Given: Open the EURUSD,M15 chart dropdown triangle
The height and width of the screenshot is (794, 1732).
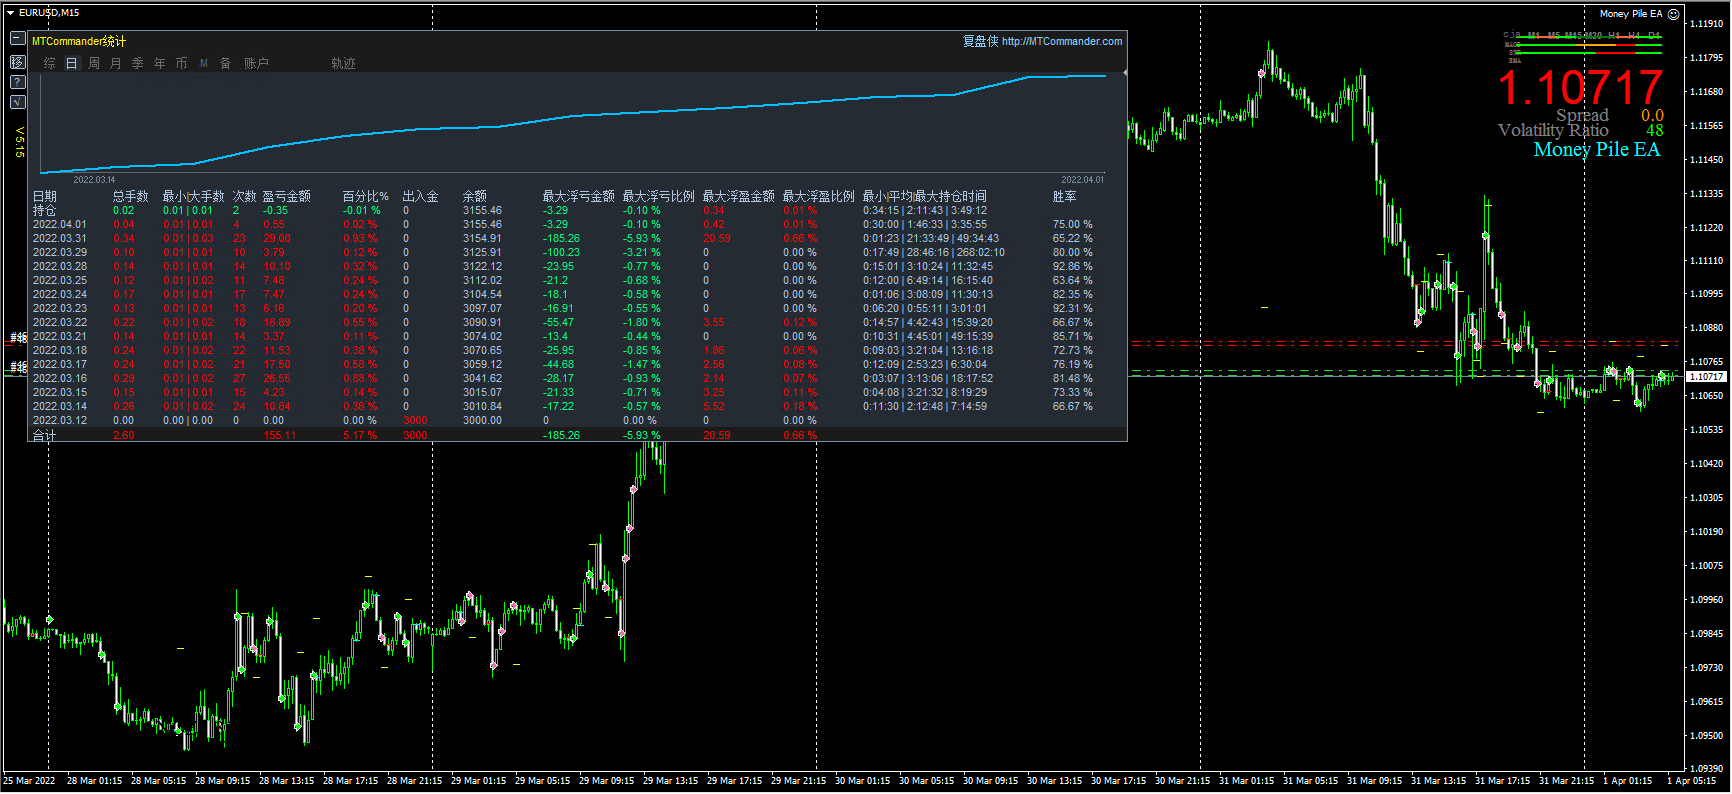Looking at the screenshot, I should [10, 13].
